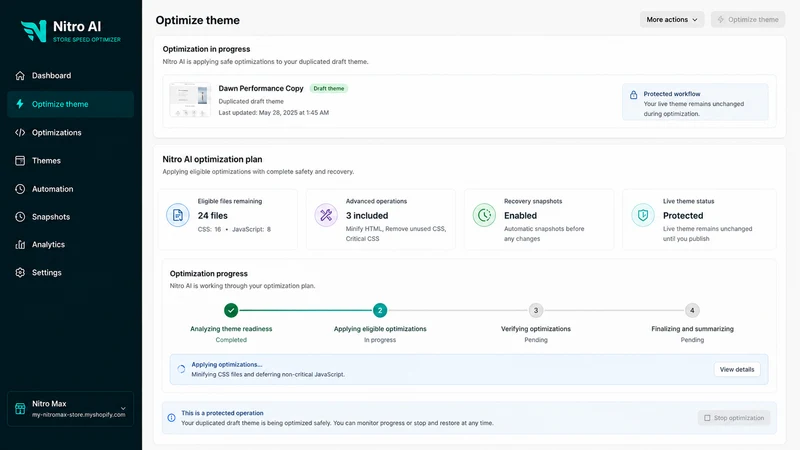Click the Stop optimization button

click(734, 418)
